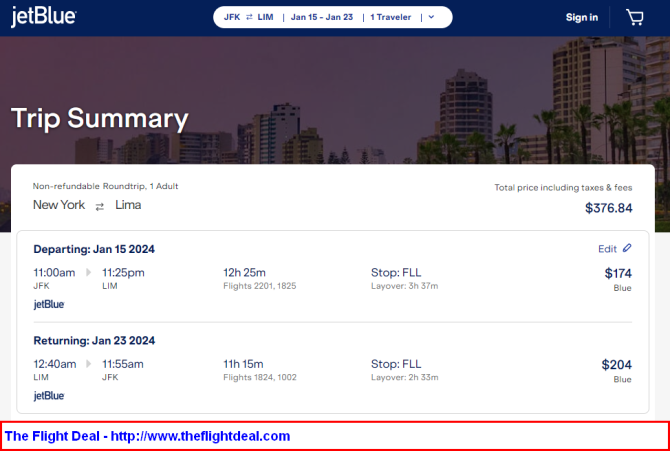Click the swap arrows between JFK and LIM

[249, 18]
